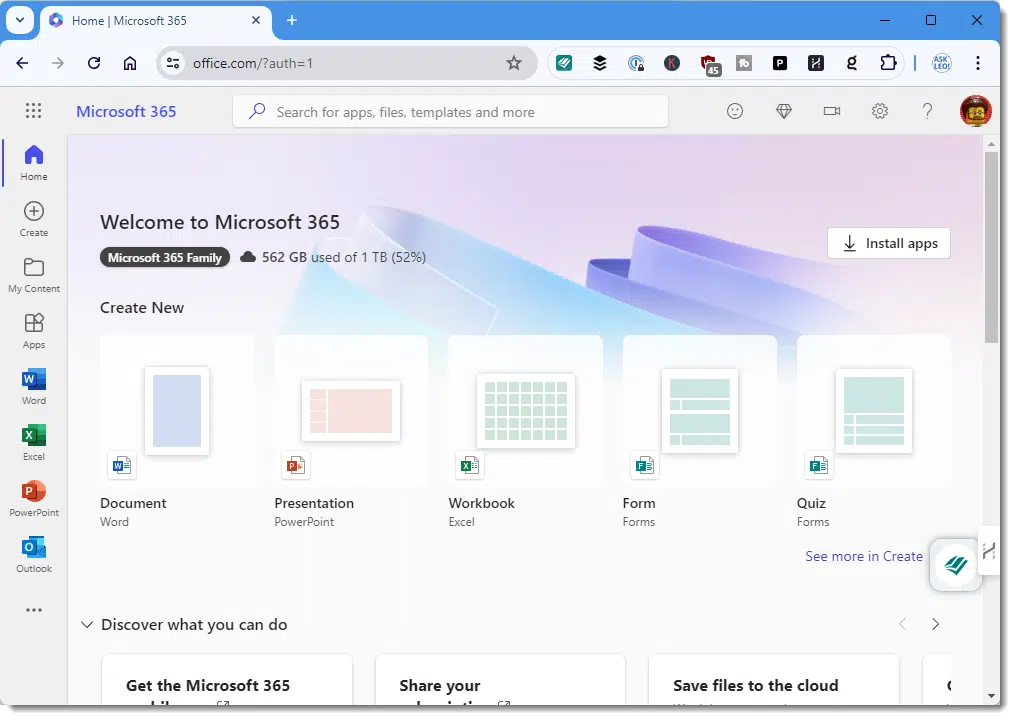Launch PowerPoint from the sidebar
Image resolution: width=1015 pixels, height=720 pixels.
click(x=34, y=499)
